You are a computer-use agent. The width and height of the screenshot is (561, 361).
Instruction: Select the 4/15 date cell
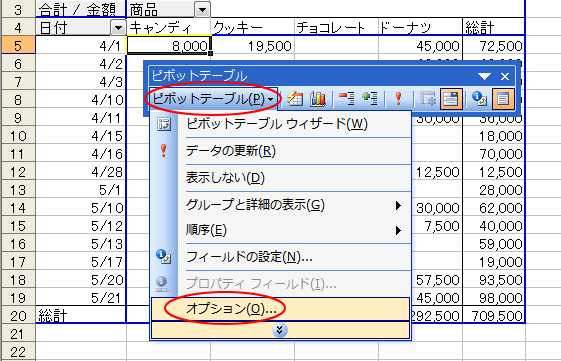click(x=81, y=136)
